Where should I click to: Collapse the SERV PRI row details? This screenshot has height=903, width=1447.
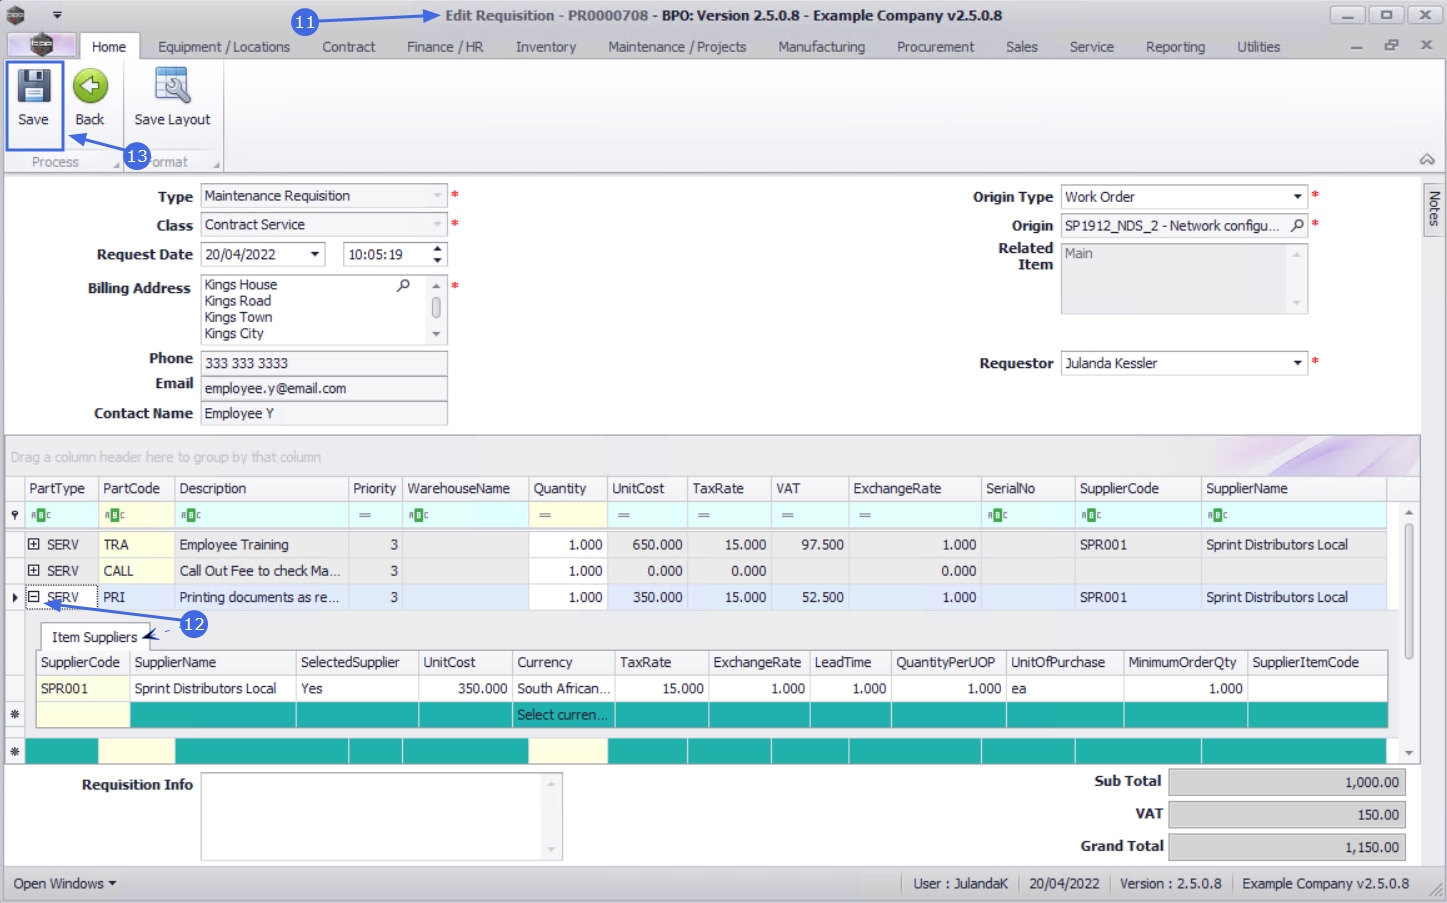point(34,597)
